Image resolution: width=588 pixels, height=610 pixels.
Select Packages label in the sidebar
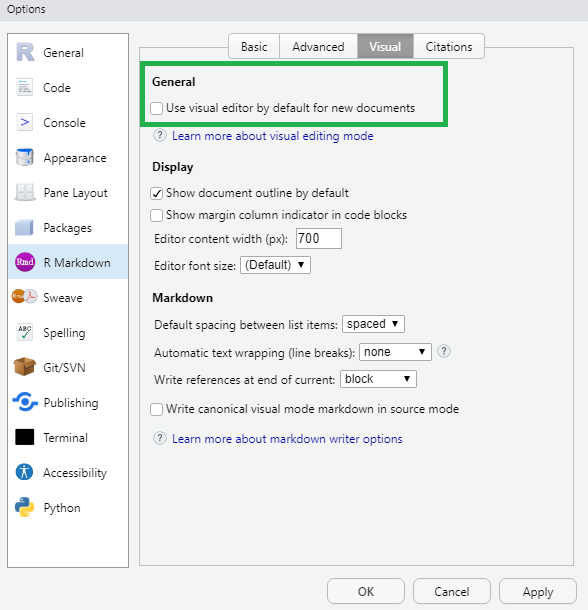coord(67,228)
